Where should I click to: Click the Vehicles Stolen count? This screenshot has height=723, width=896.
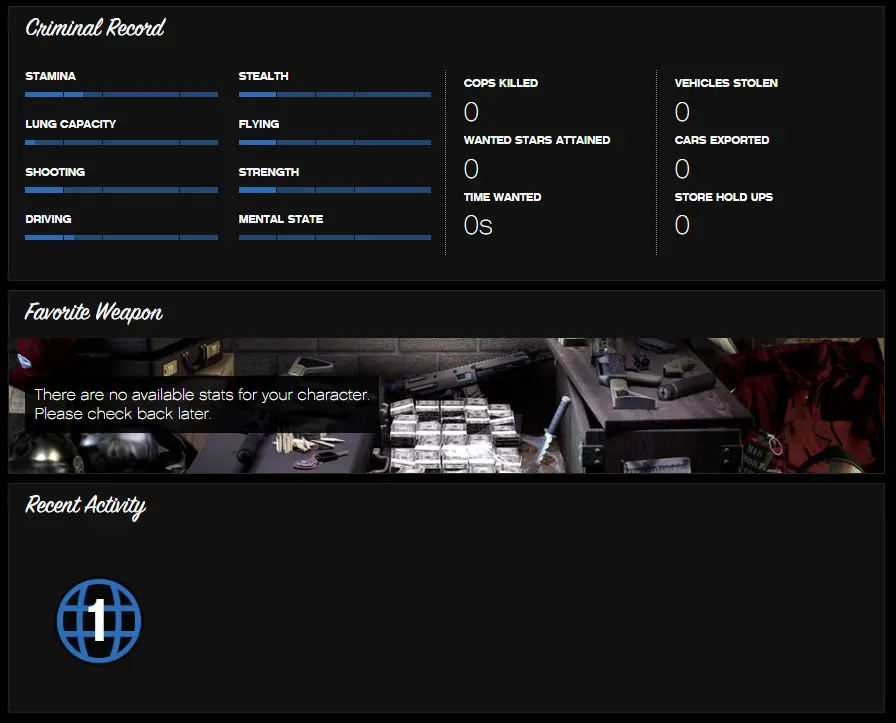682,111
